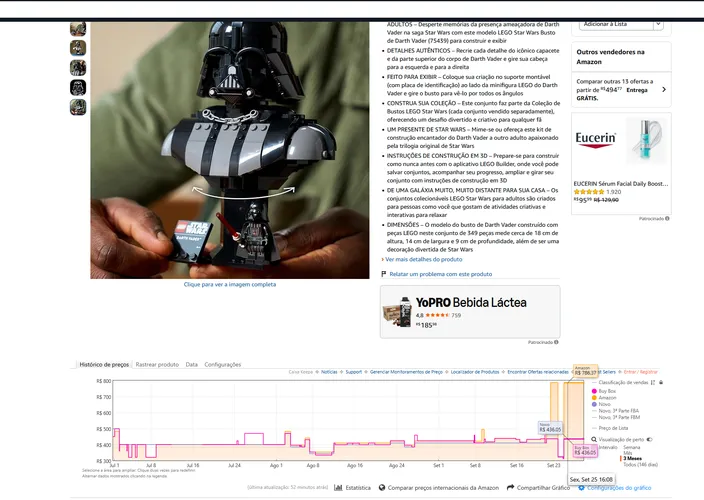Open the Localizador de Produtos link

pos(475,372)
